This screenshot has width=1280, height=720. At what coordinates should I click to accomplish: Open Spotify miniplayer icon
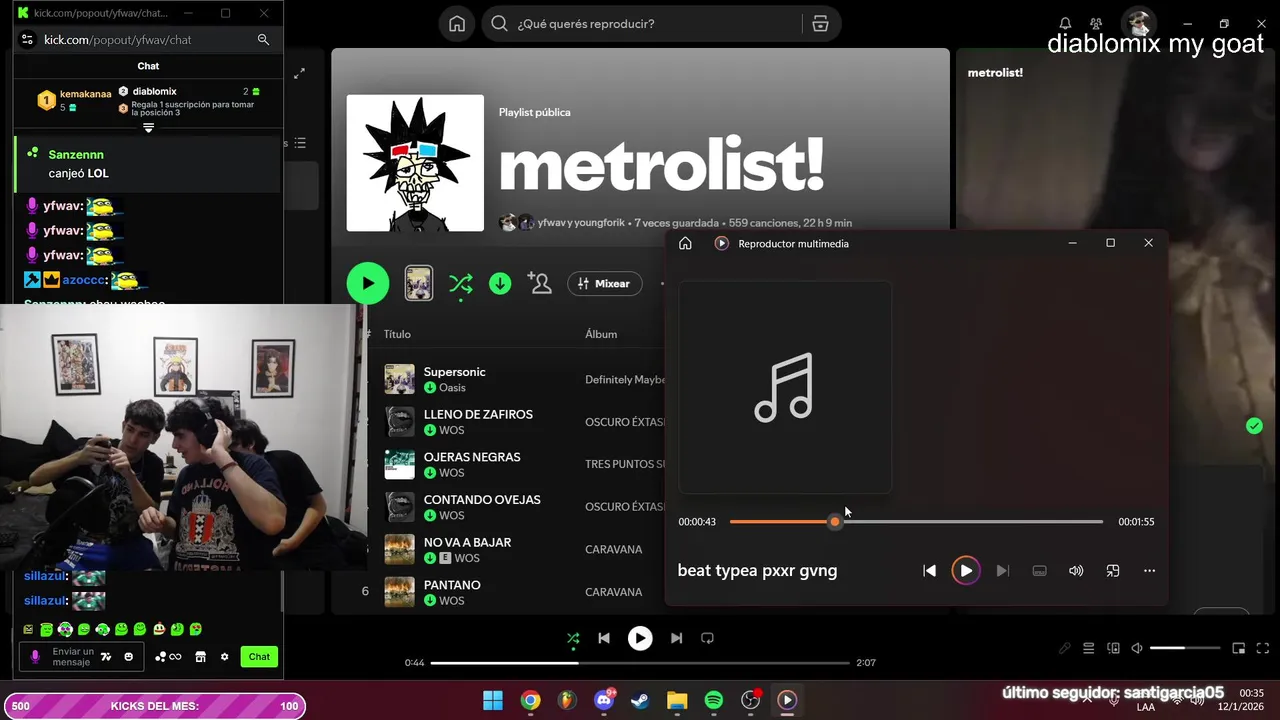[1238, 648]
